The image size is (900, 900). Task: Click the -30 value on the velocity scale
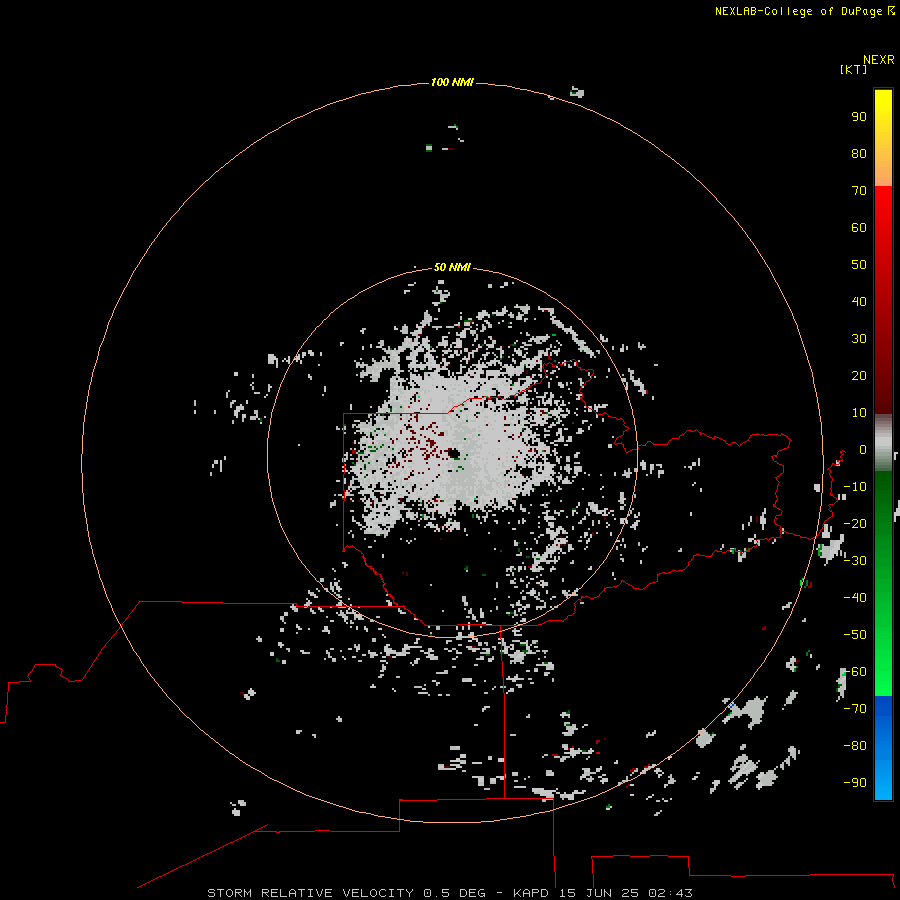click(x=855, y=561)
